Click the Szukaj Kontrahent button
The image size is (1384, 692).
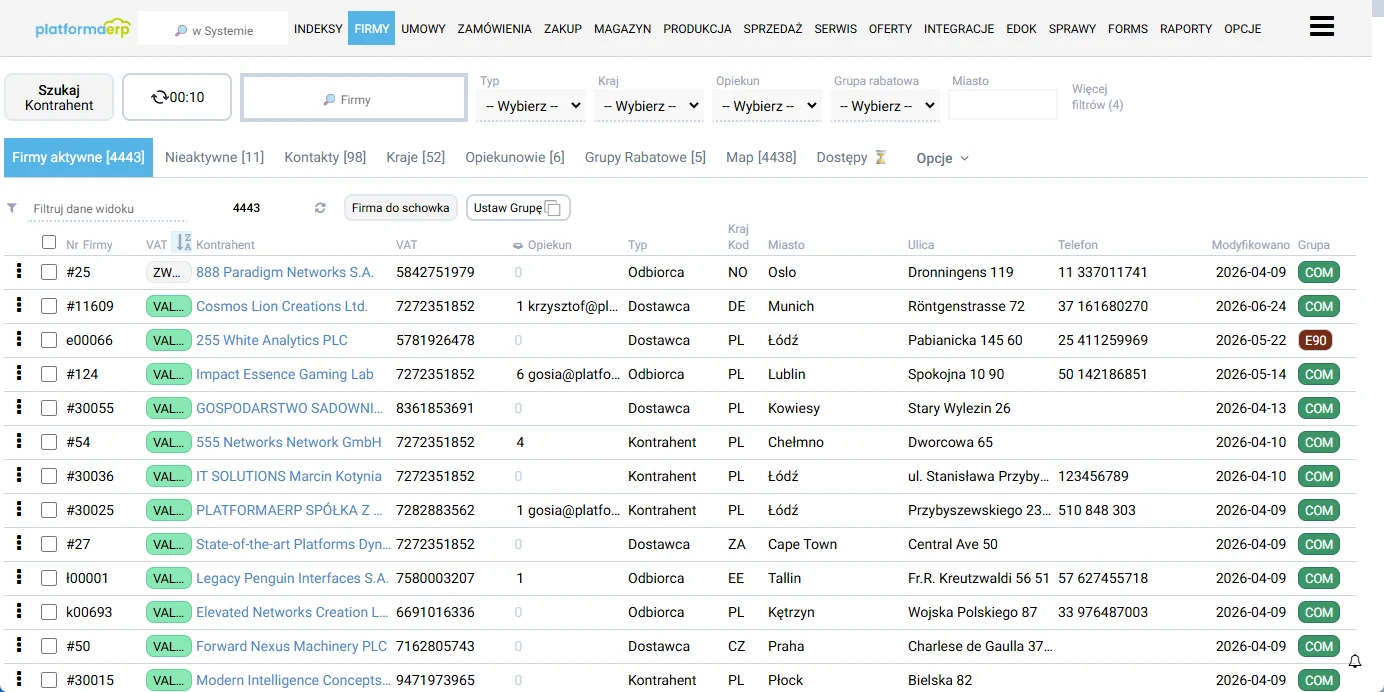pos(59,97)
